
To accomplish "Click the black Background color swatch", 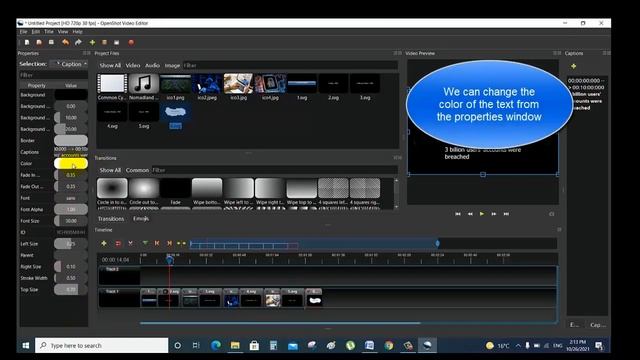I will (x=71, y=95).
